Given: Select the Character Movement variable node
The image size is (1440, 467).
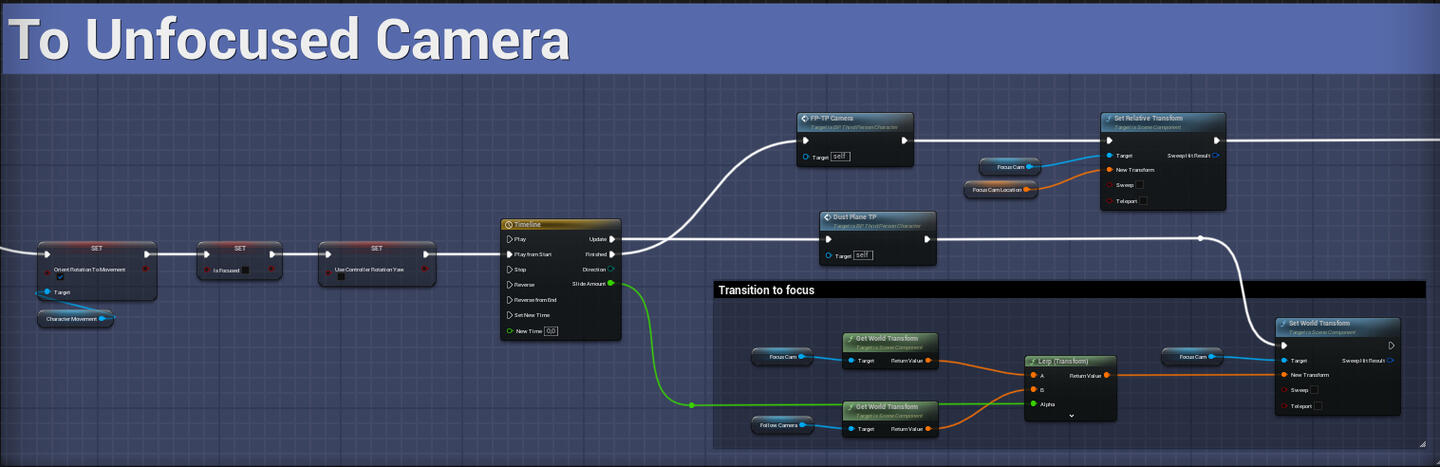Looking at the screenshot, I should coord(76,319).
